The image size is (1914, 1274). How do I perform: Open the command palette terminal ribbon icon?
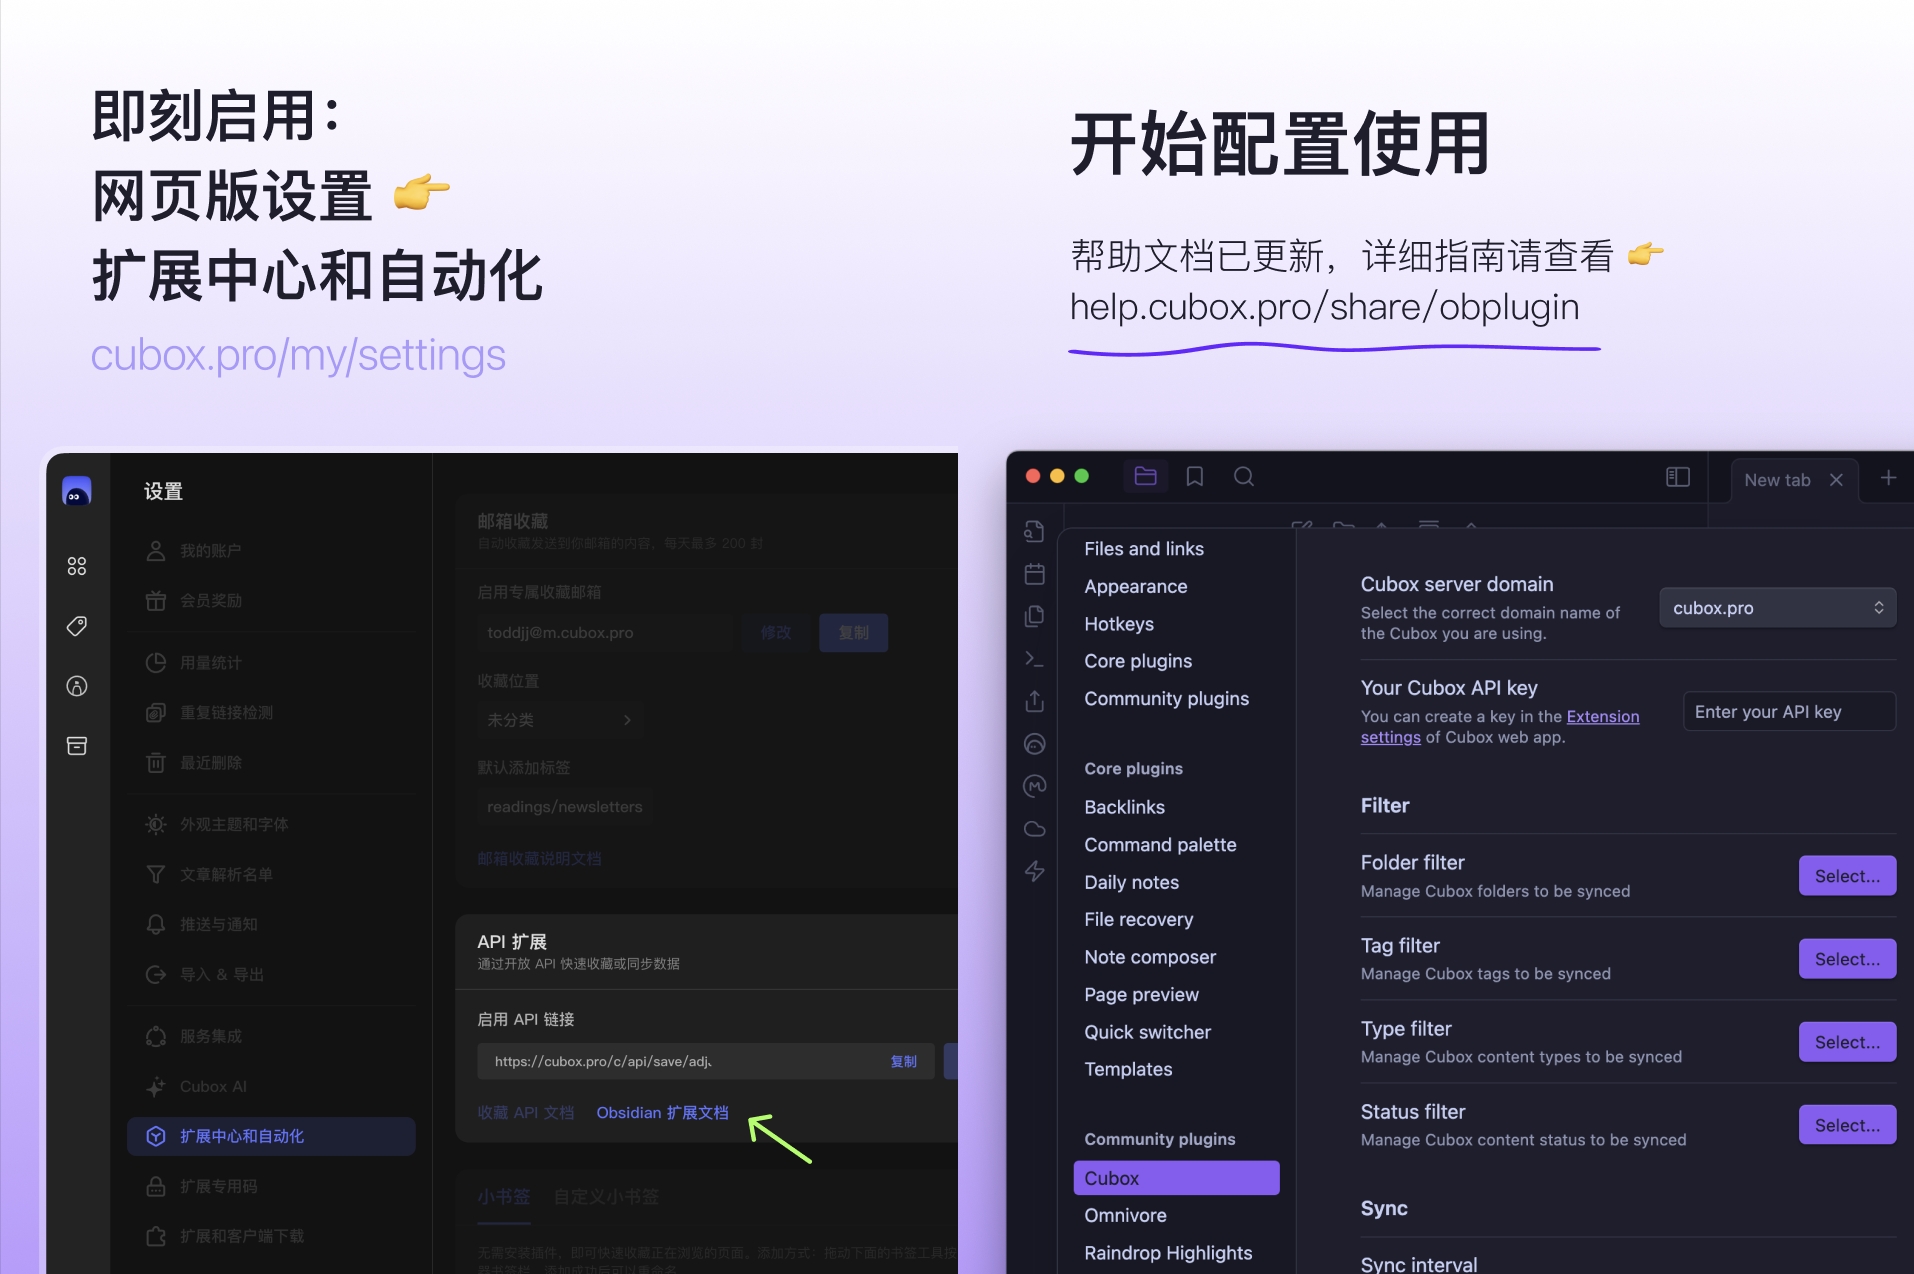[x=1035, y=659]
